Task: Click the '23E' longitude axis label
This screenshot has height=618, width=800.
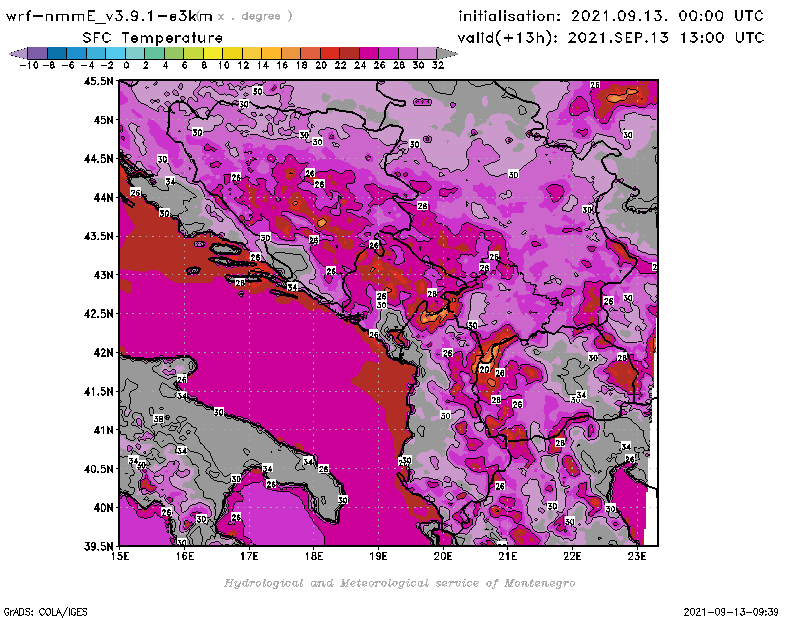Action: [637, 556]
